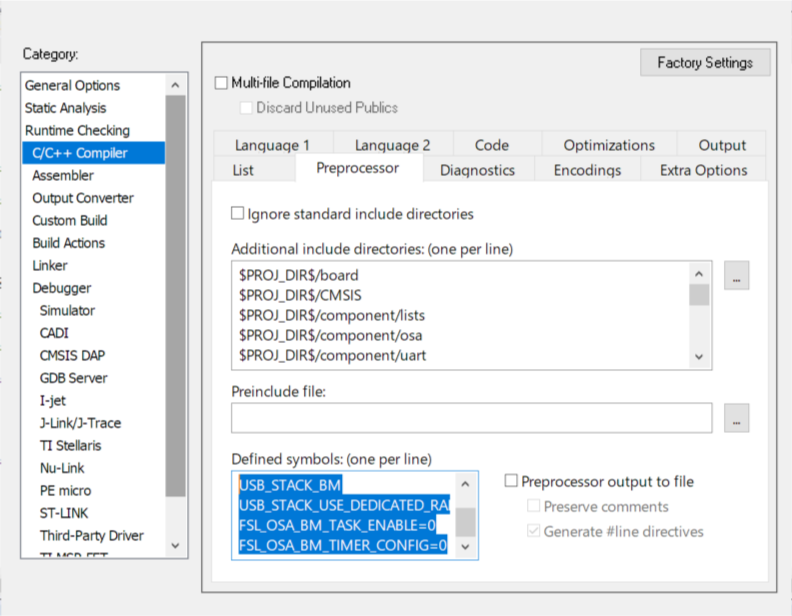
Task: Click browse button for include directories
Action: 736,277
